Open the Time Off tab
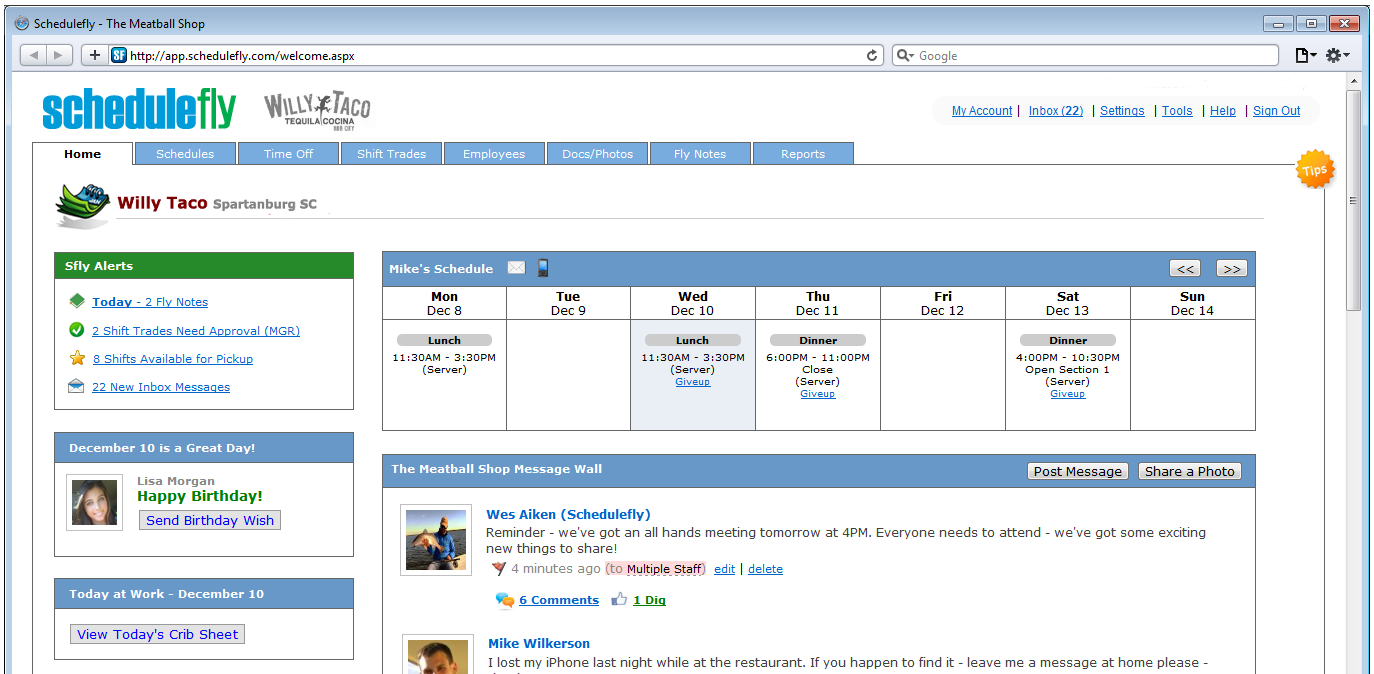The height and width of the screenshot is (674, 1374). [289, 154]
